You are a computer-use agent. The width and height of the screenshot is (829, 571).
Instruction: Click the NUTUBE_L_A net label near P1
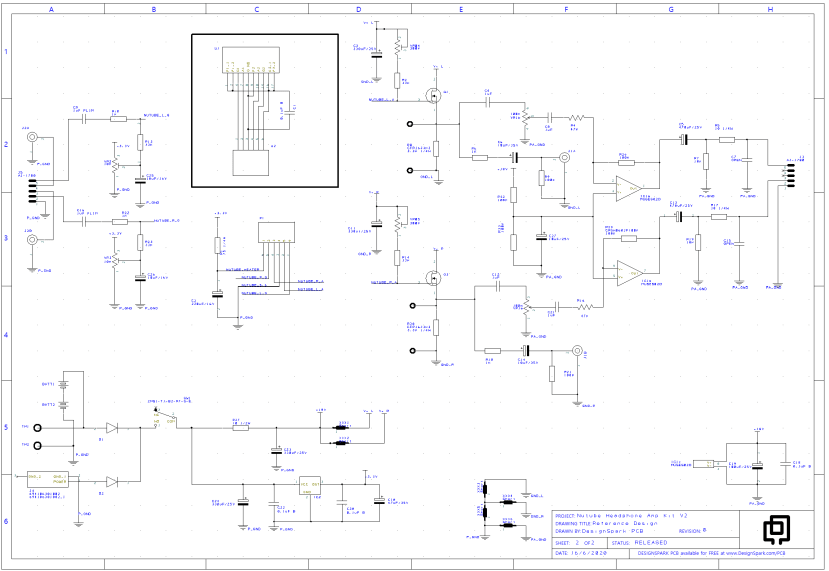310,289
